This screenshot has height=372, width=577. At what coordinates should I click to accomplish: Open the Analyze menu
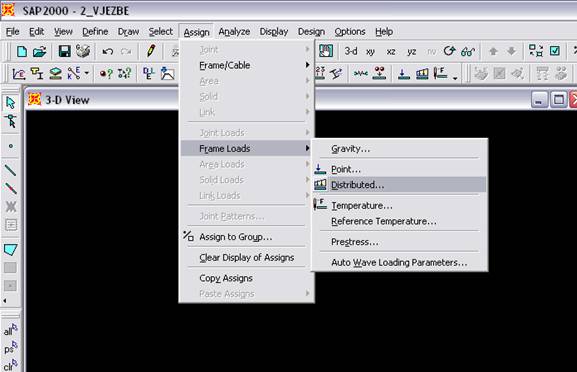234,32
